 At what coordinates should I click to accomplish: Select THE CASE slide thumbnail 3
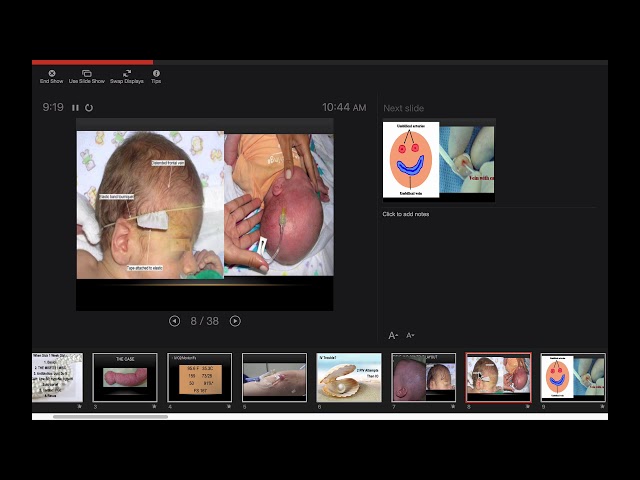(x=125, y=378)
